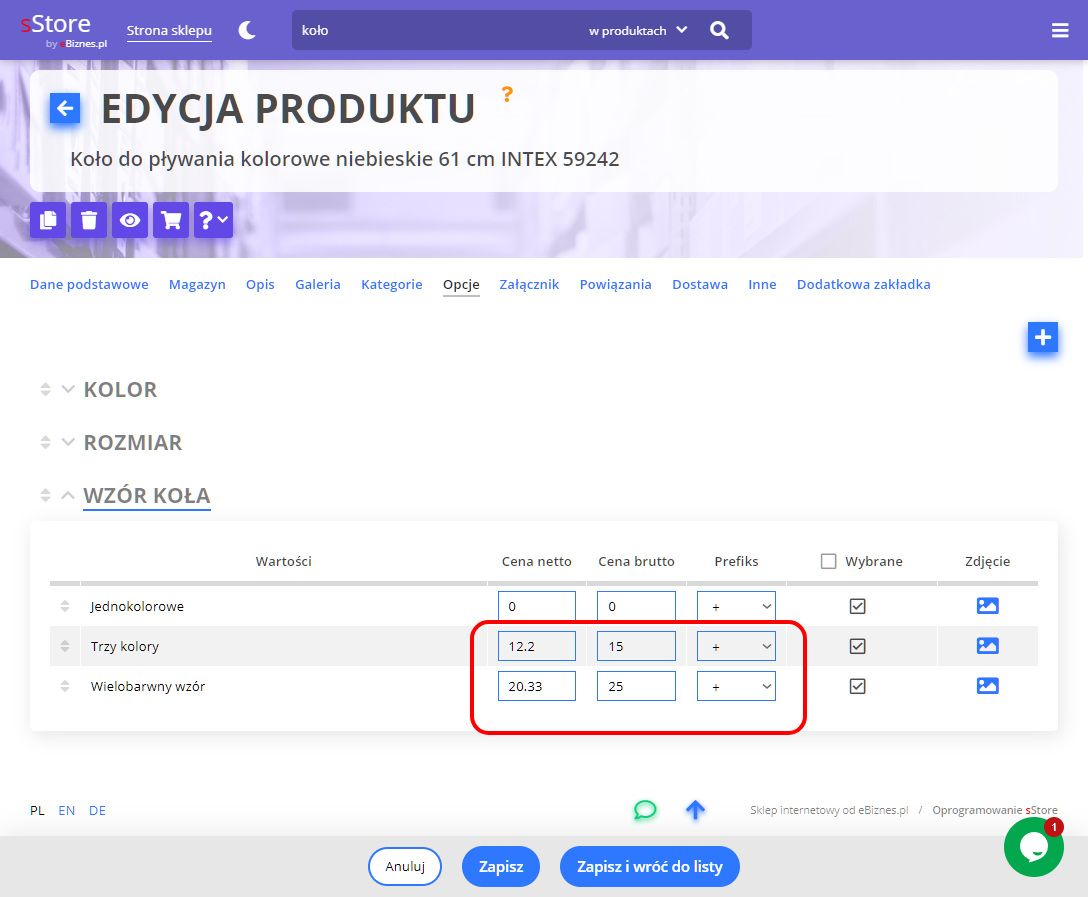Click reorder handle for Trzy kolory row
Image resolution: width=1088 pixels, height=897 pixels.
click(x=65, y=646)
